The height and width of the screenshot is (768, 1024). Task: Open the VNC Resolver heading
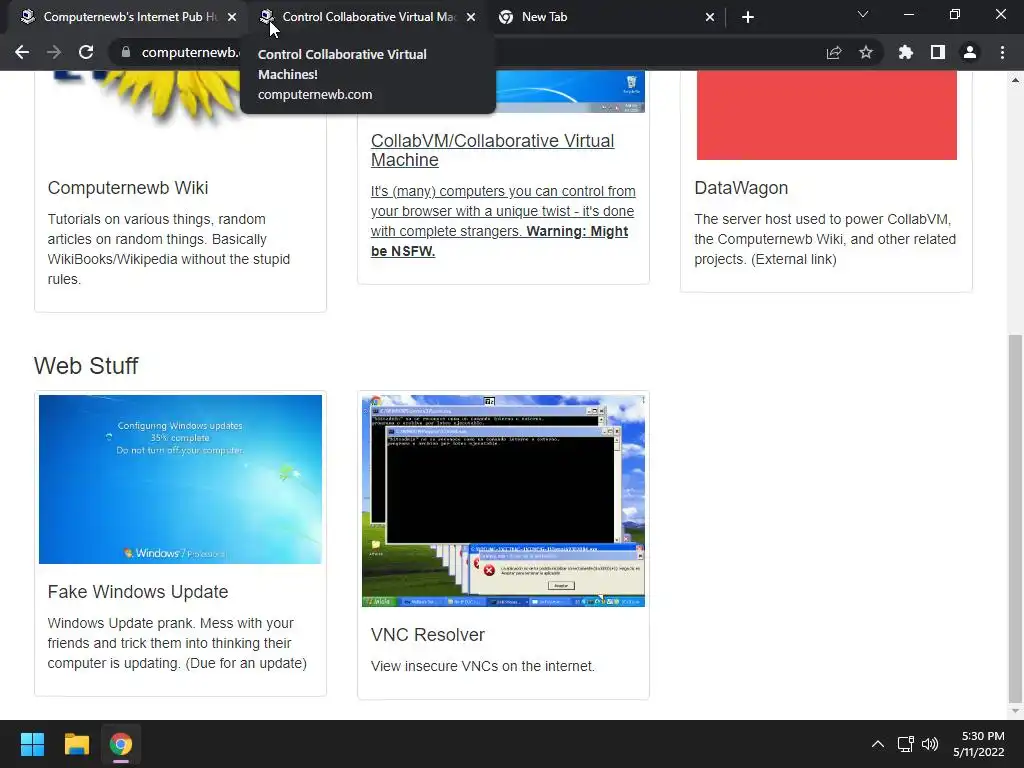[x=428, y=635]
